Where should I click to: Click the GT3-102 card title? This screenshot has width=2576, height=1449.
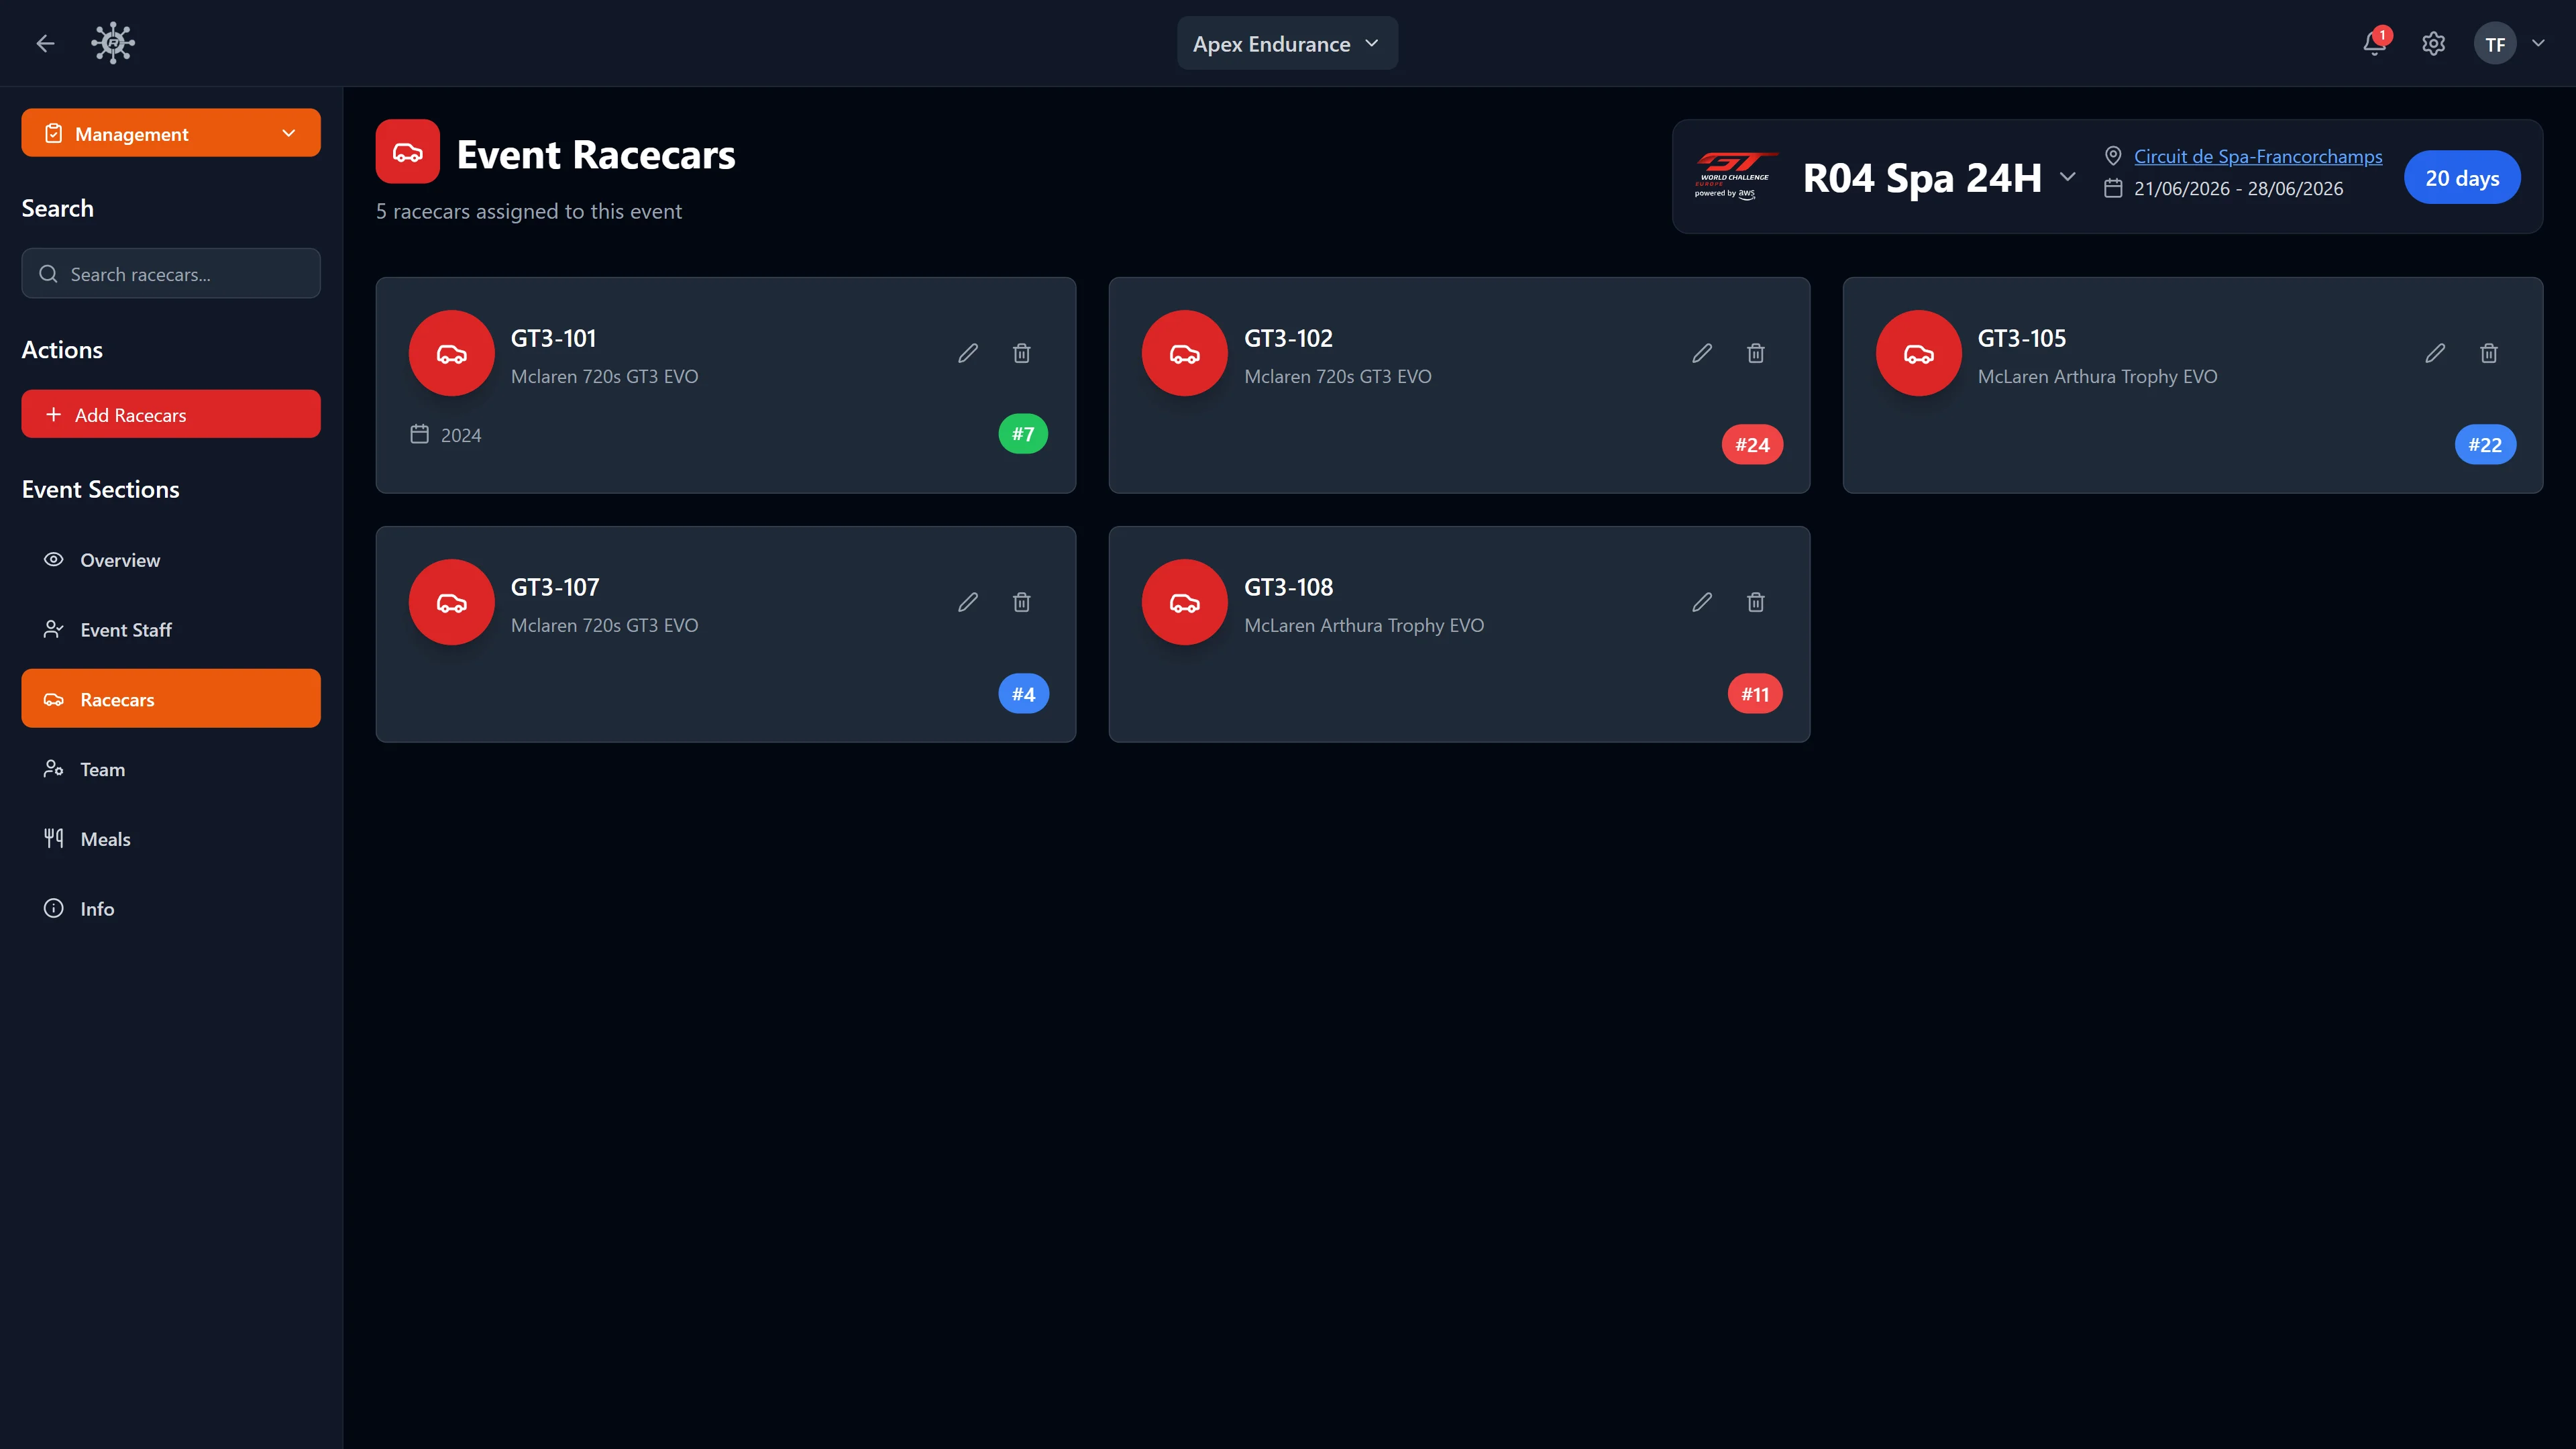(x=1288, y=338)
